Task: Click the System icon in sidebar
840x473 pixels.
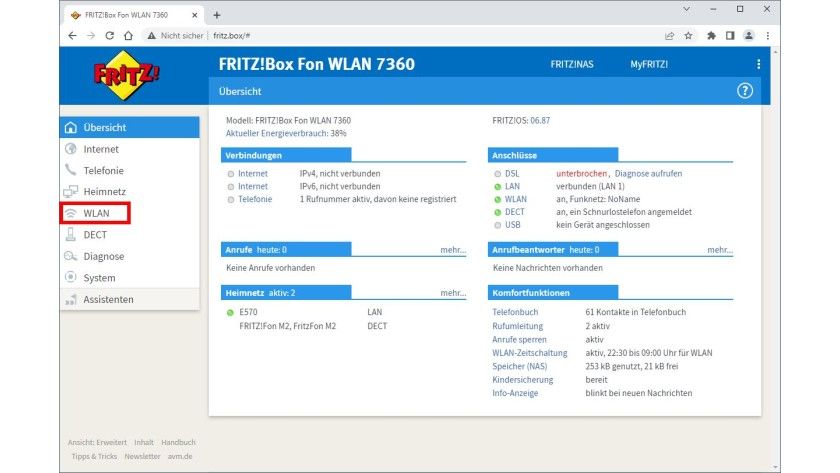Action: click(71, 277)
